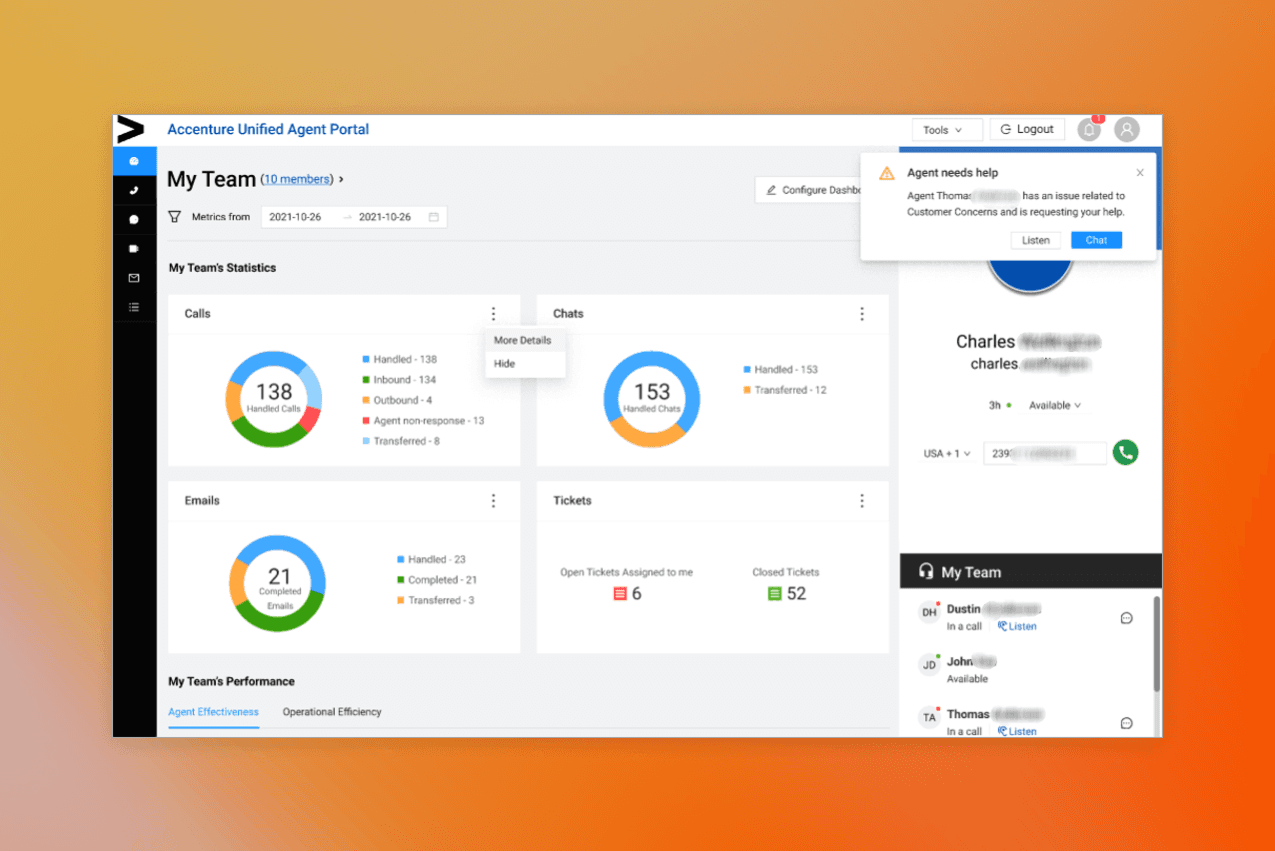The image size is (1275, 851).
Task: Click blue Handled - 138 legend swatch
Action: (366, 359)
